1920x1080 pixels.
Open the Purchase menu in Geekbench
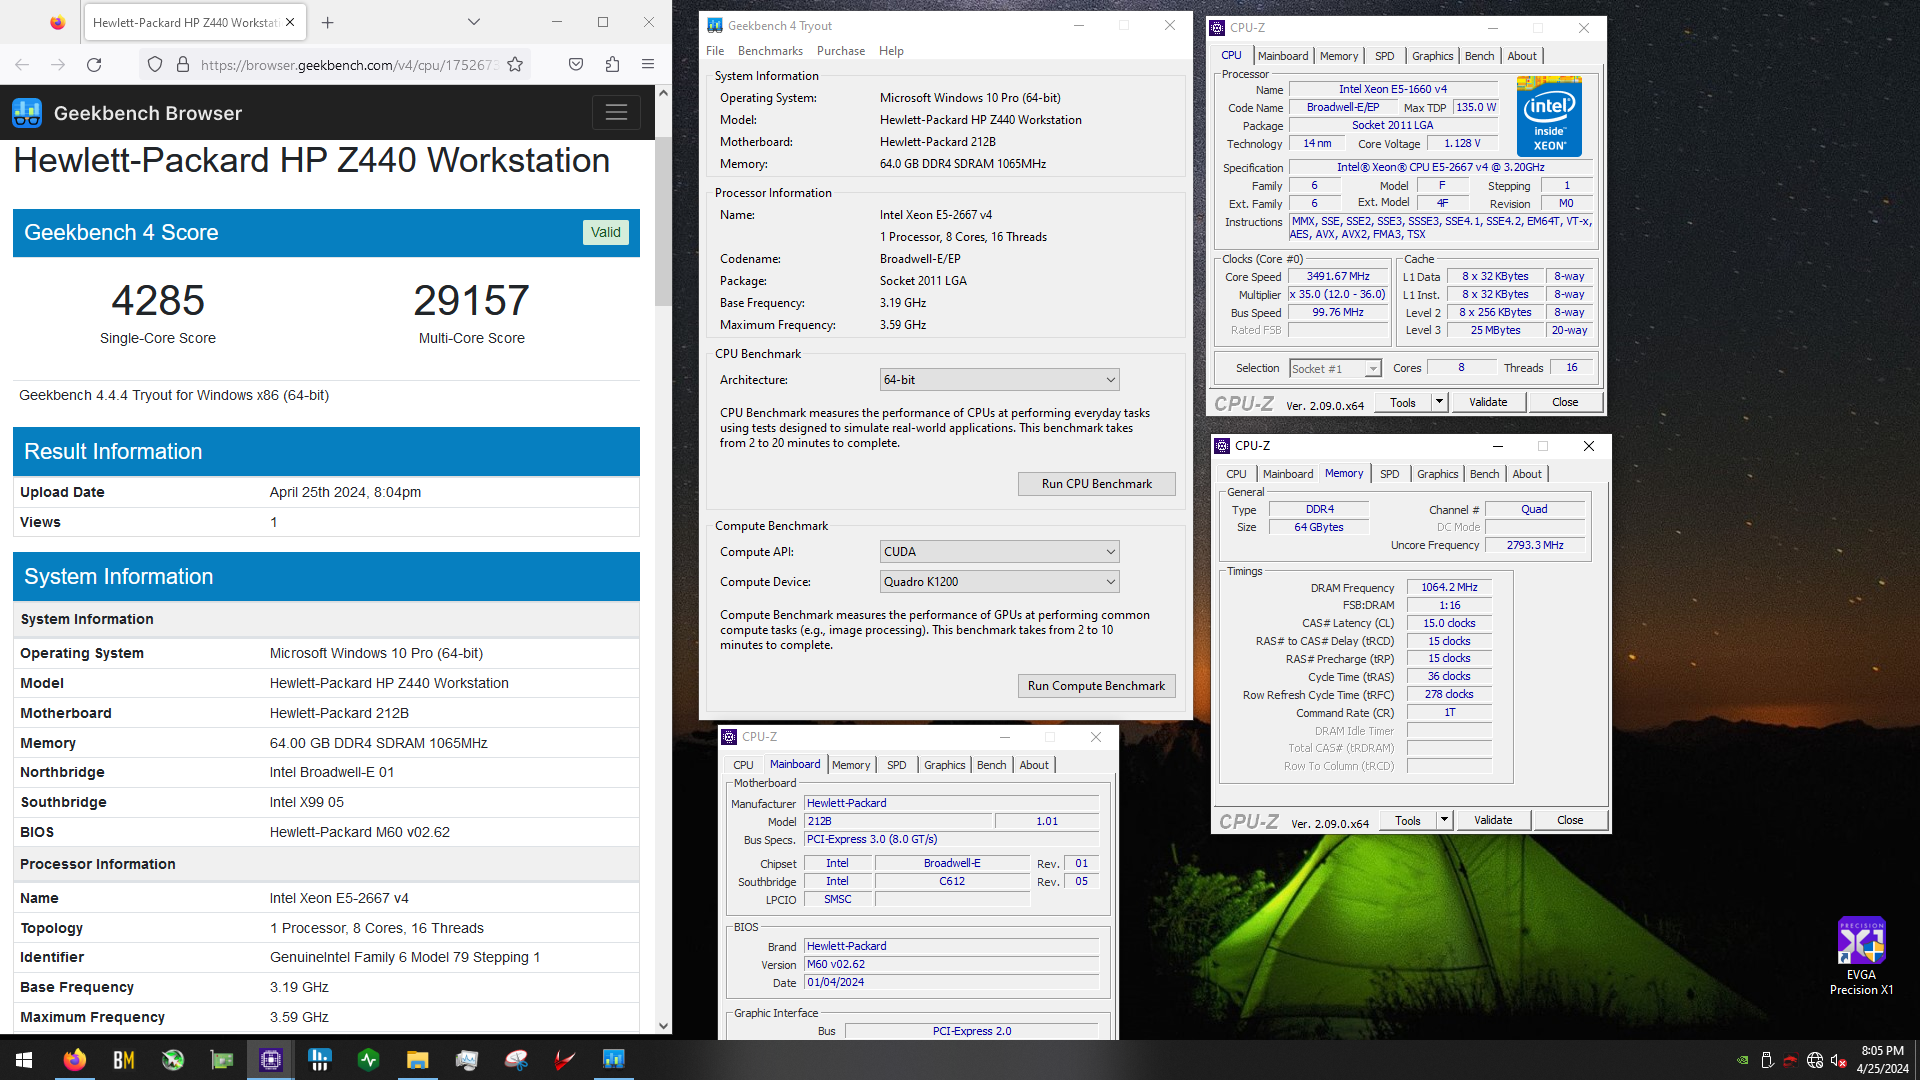click(841, 51)
